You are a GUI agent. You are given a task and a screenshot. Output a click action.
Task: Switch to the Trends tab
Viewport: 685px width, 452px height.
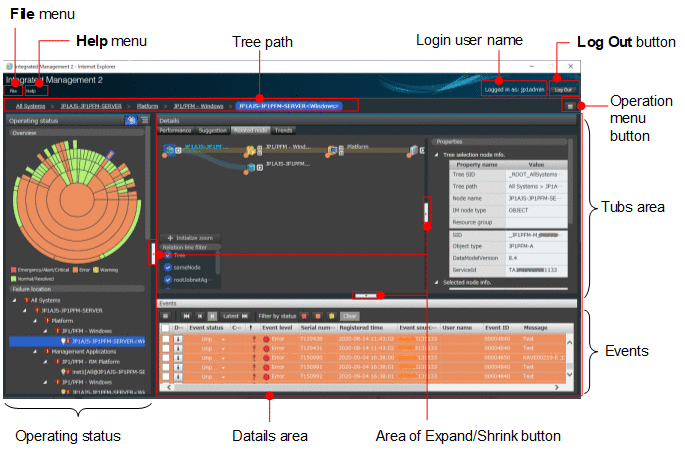pos(284,130)
